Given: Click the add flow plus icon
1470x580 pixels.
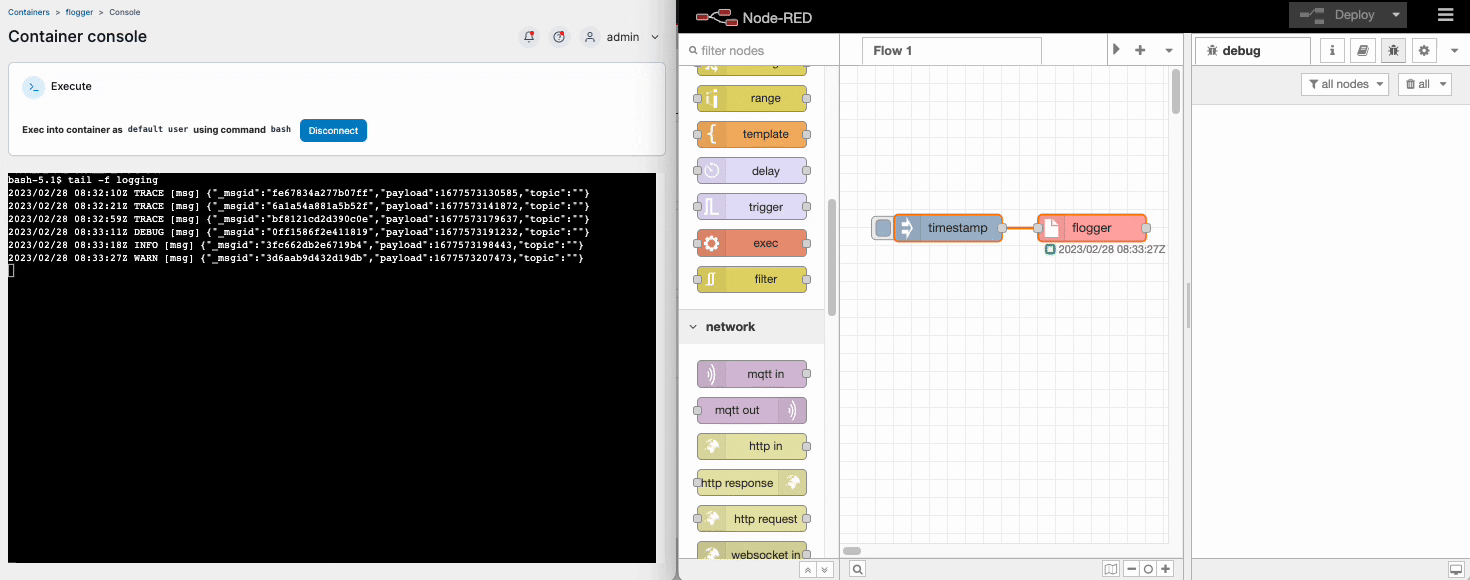Looking at the screenshot, I should coord(1140,49).
